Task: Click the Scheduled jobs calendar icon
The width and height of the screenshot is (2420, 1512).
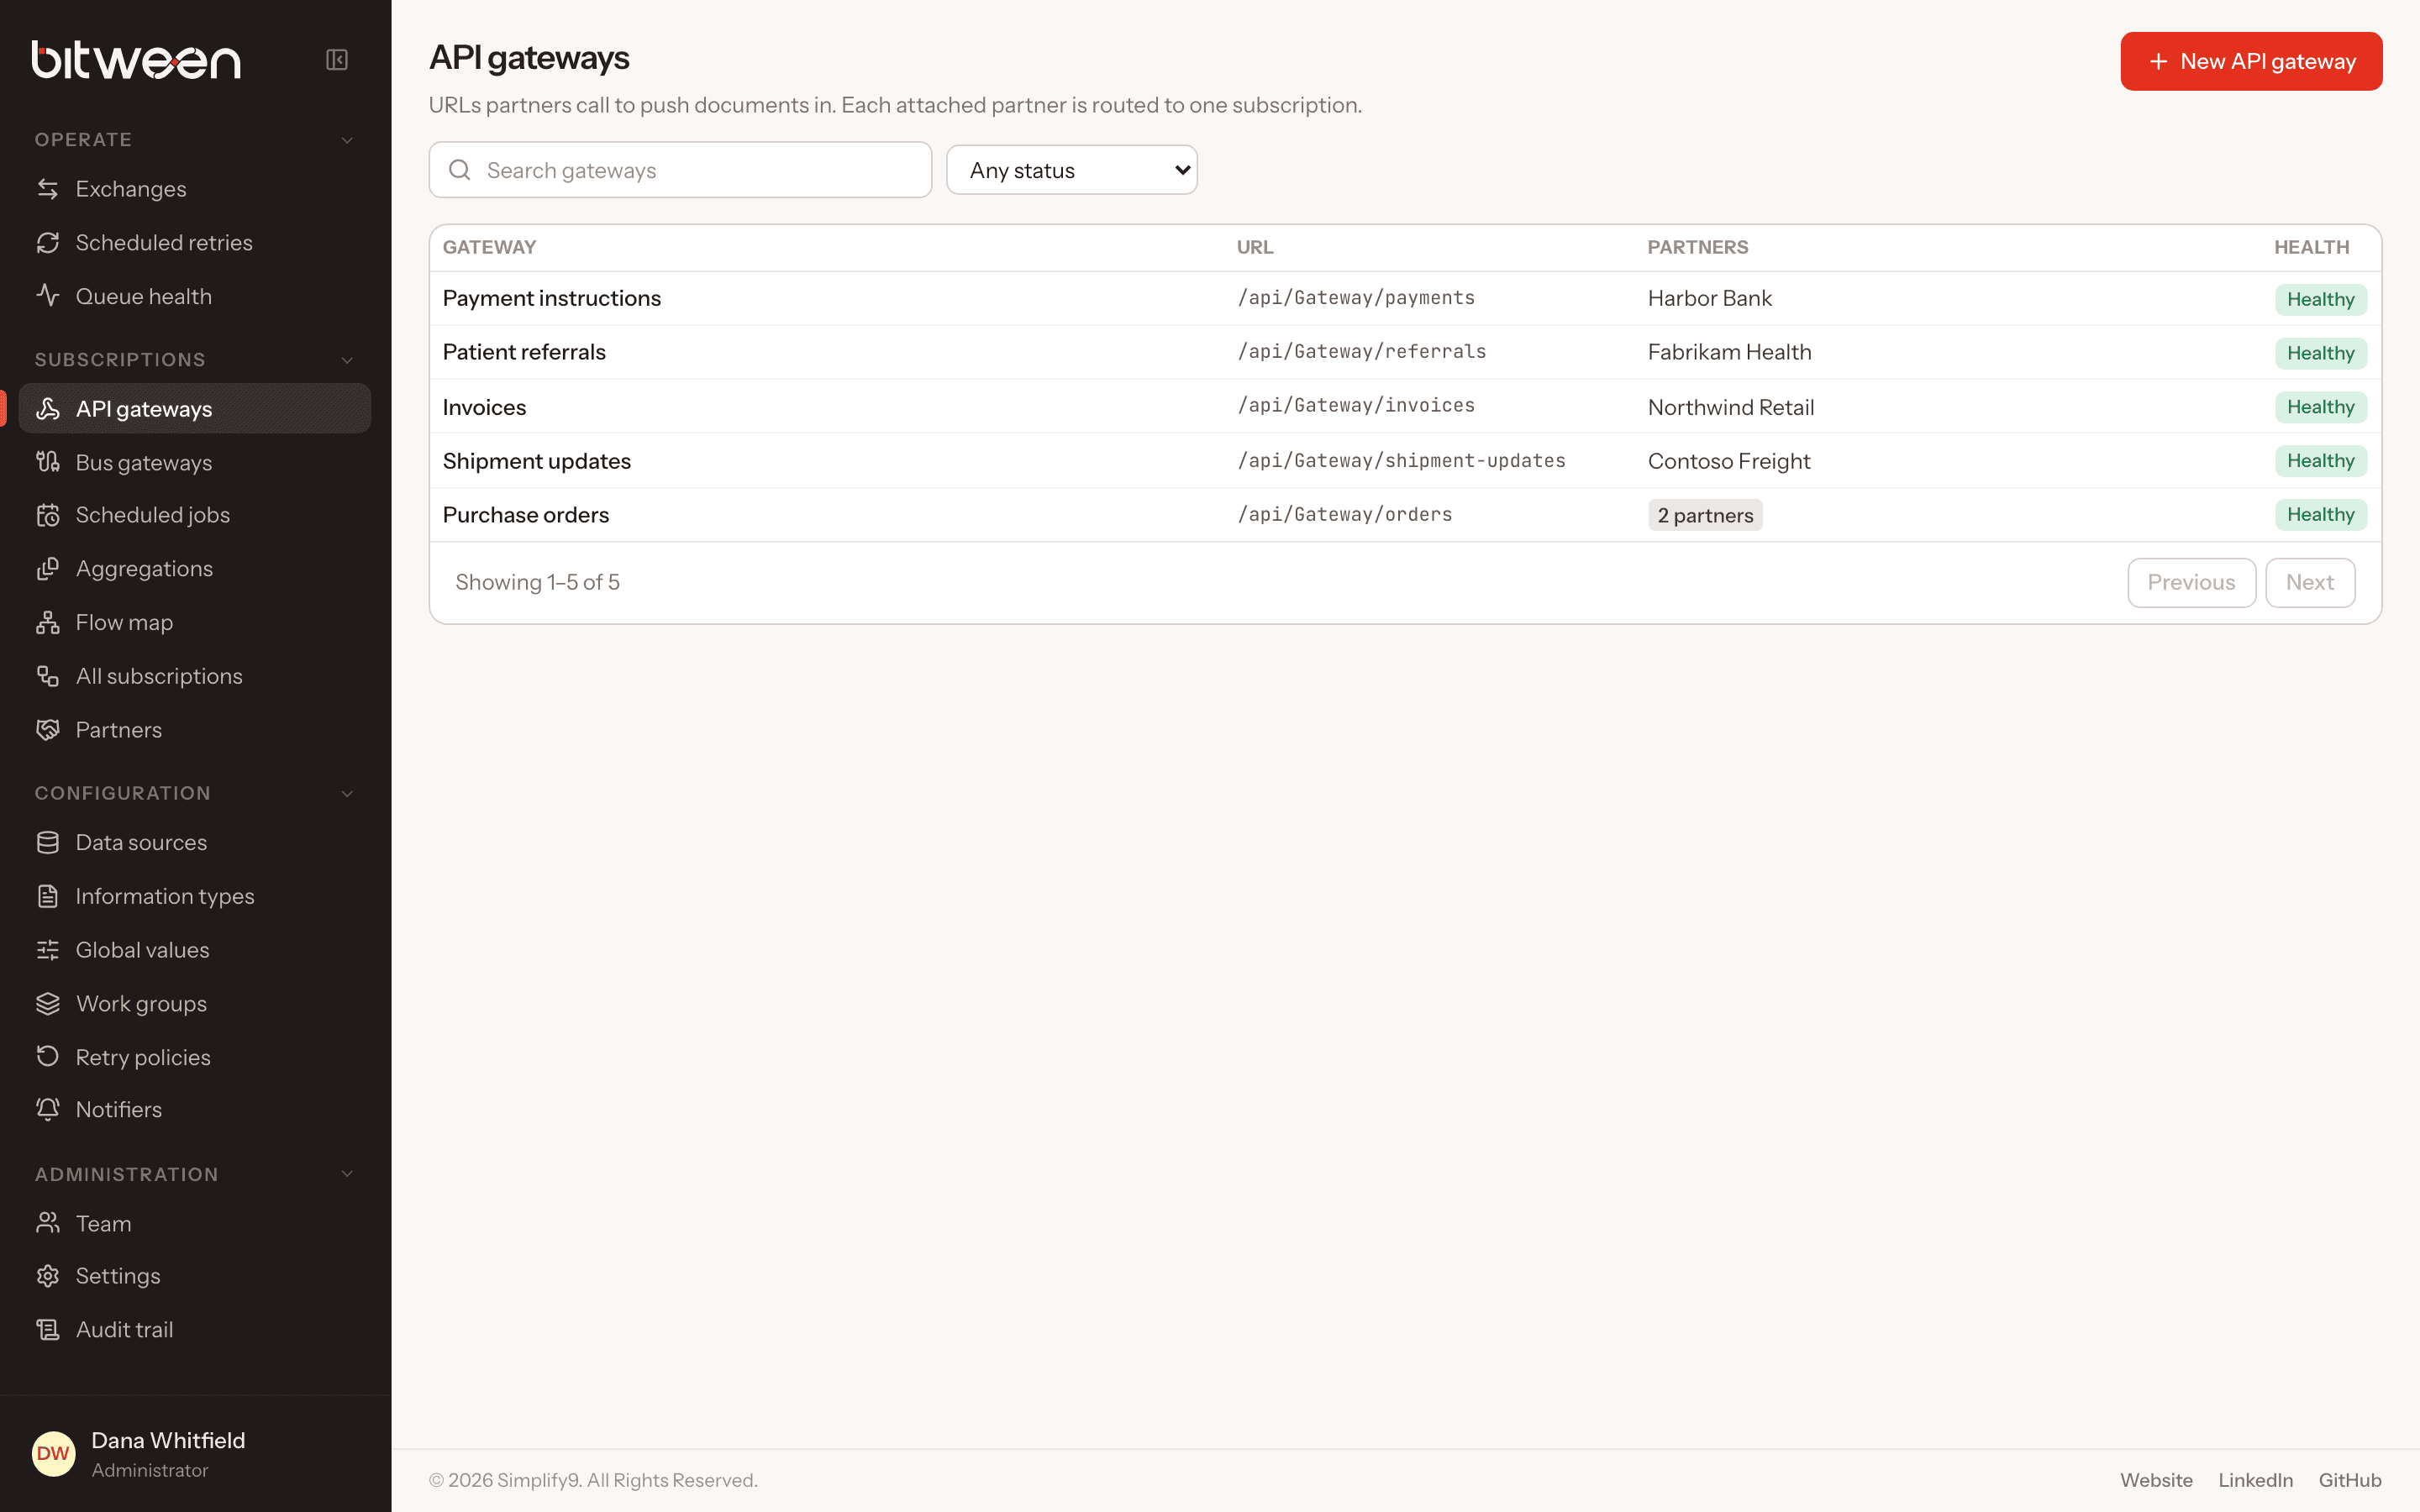Action: [48, 515]
